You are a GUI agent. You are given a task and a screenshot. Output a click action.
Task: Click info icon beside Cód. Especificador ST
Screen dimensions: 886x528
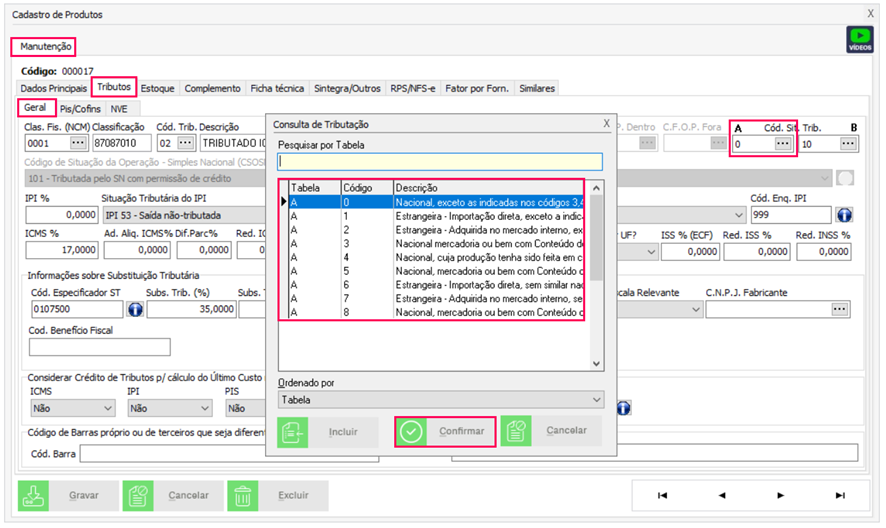coord(136,309)
